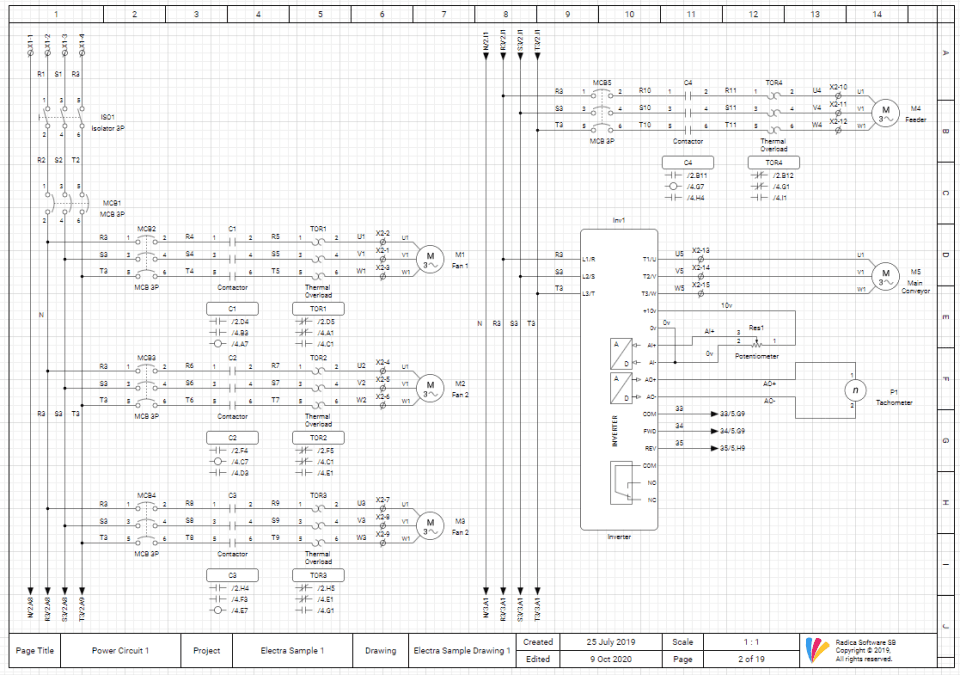Select the C2 contactor contacts symbol

(232, 388)
